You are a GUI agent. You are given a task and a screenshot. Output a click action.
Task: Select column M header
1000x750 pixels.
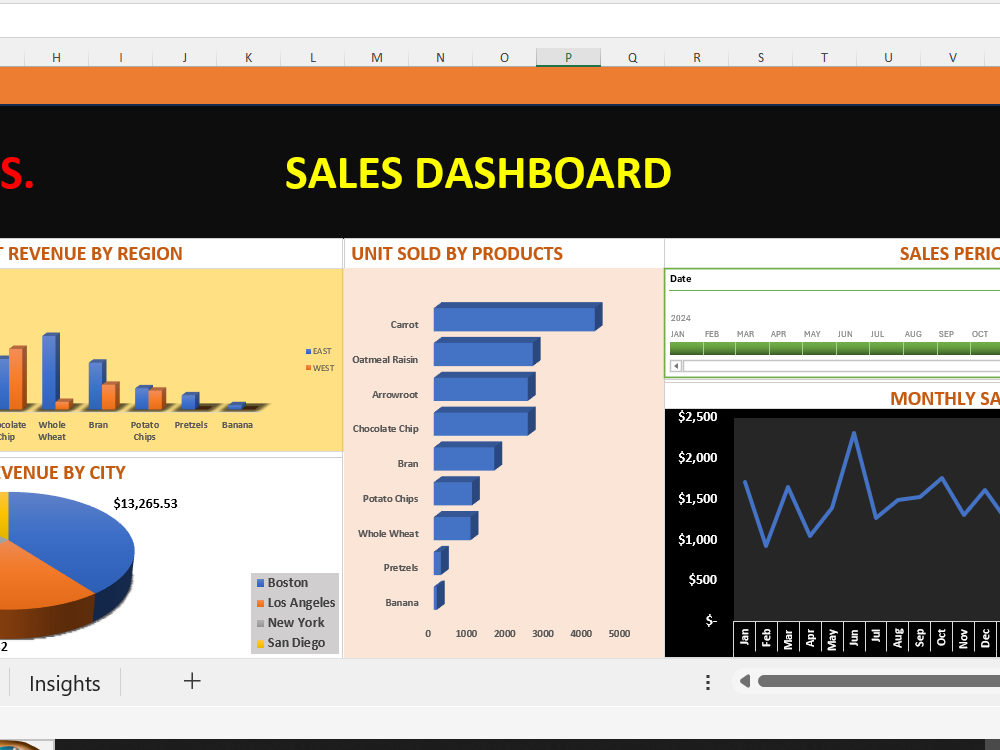click(377, 57)
